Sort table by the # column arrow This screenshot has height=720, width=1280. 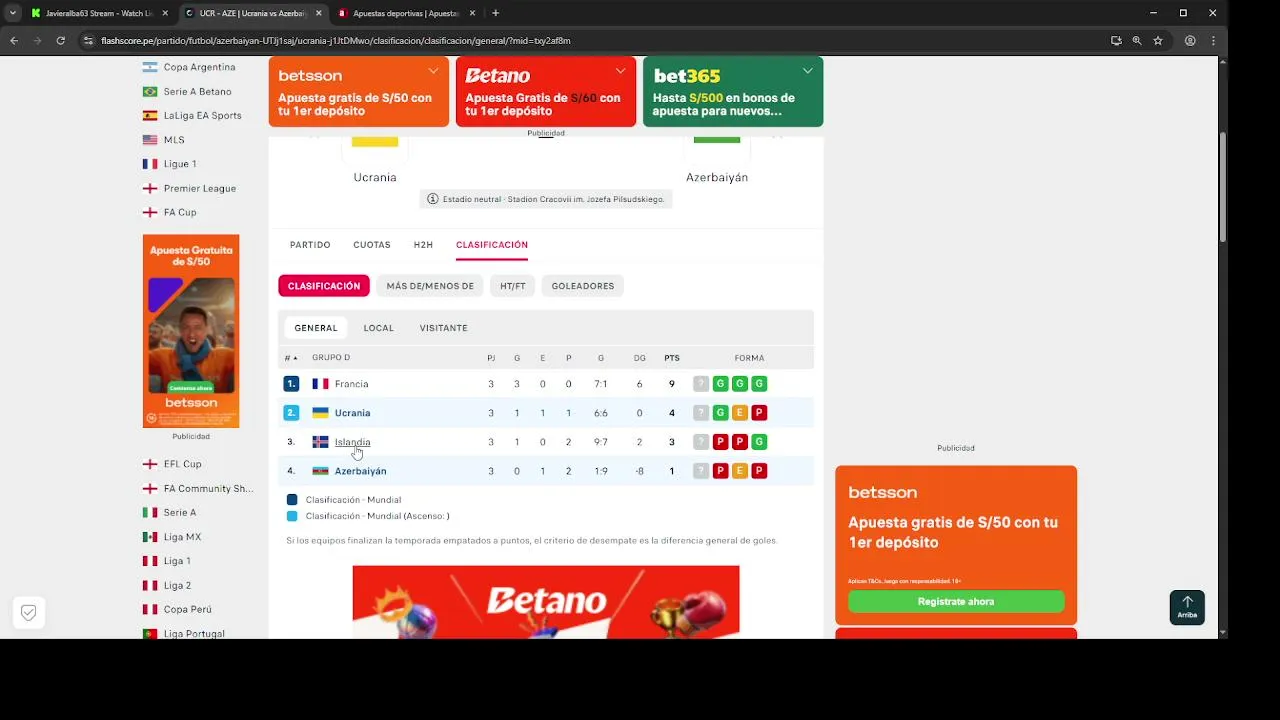coord(291,358)
